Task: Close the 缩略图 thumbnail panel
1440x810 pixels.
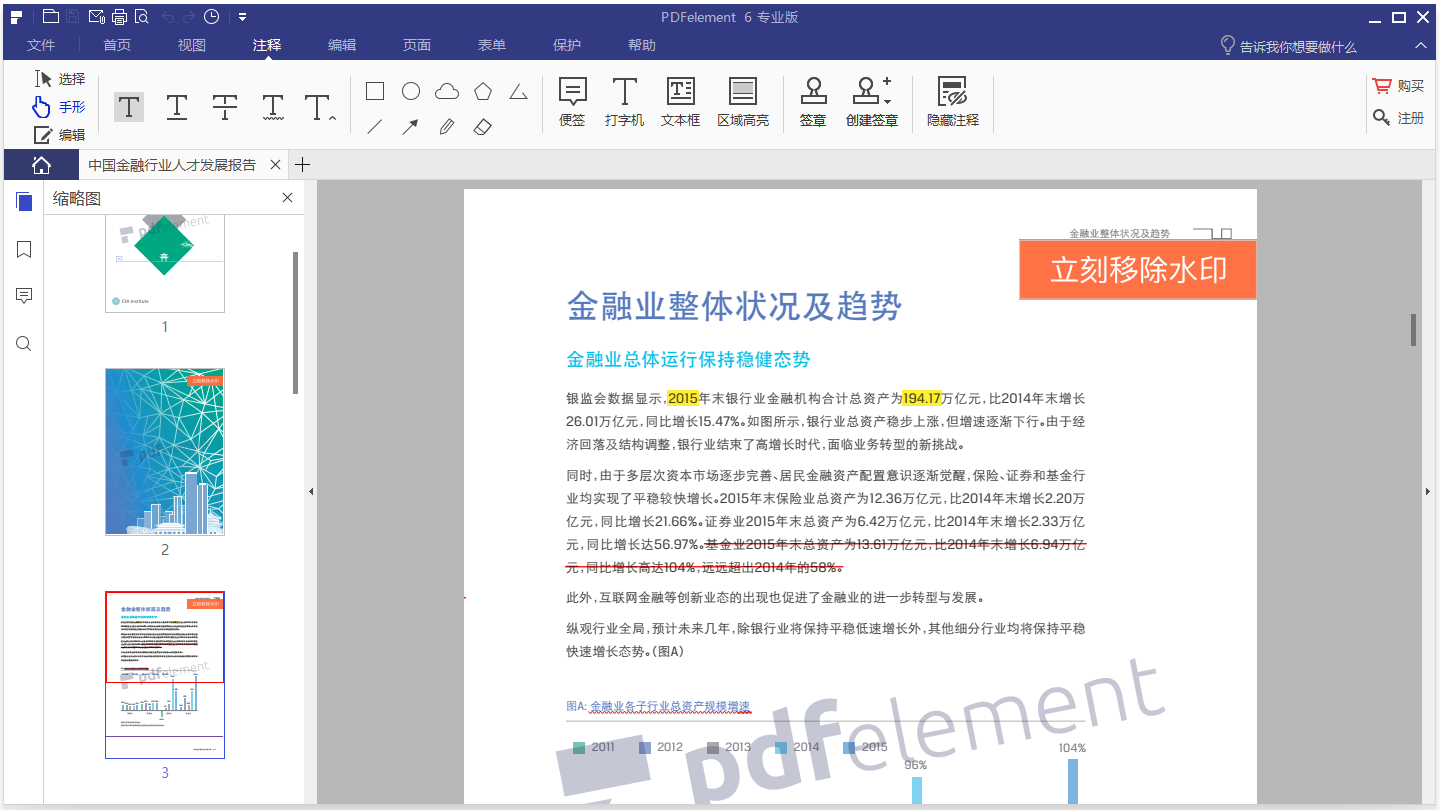Action: point(288,198)
